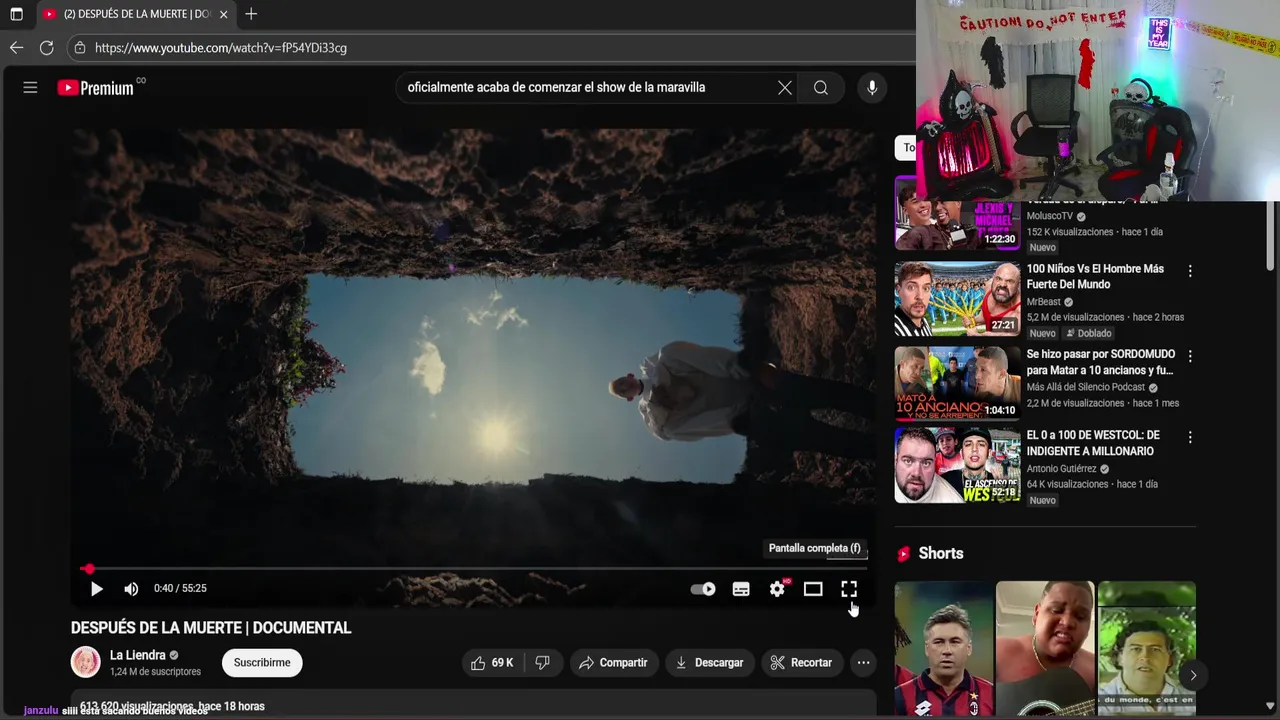The width and height of the screenshot is (1280, 720).
Task: Open SORDOMUDO video thumbnail
Action: tap(957, 383)
